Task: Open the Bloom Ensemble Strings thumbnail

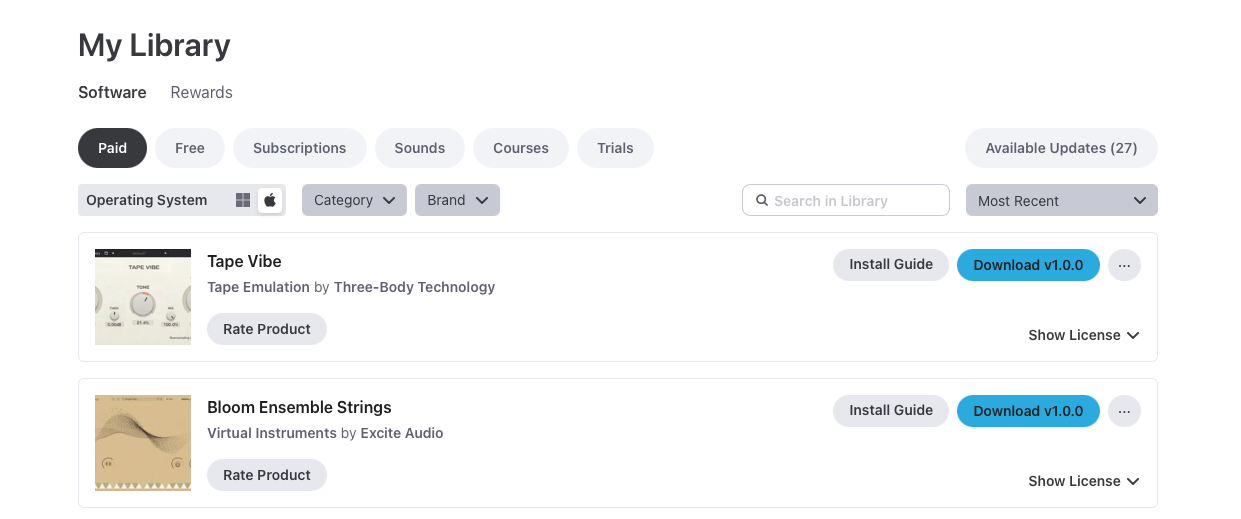Action: point(143,443)
